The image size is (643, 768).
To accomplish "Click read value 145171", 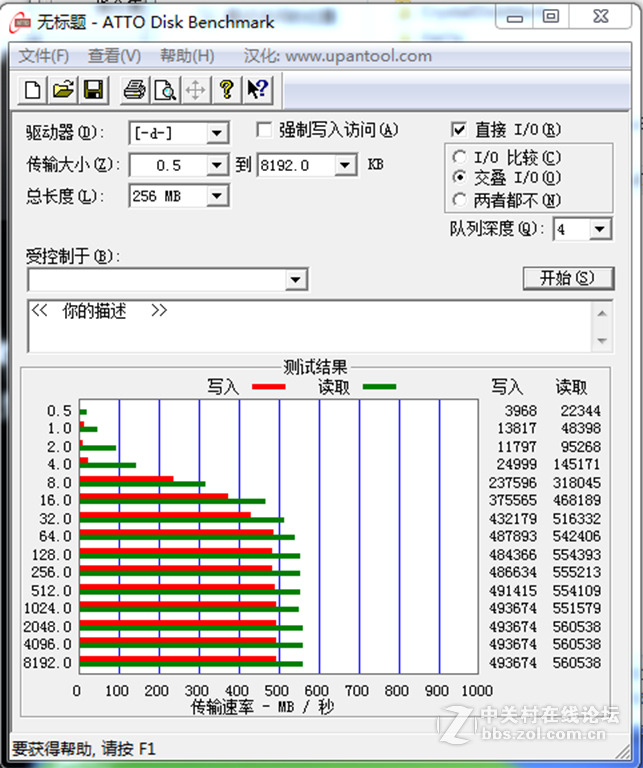I will [x=577, y=464].
